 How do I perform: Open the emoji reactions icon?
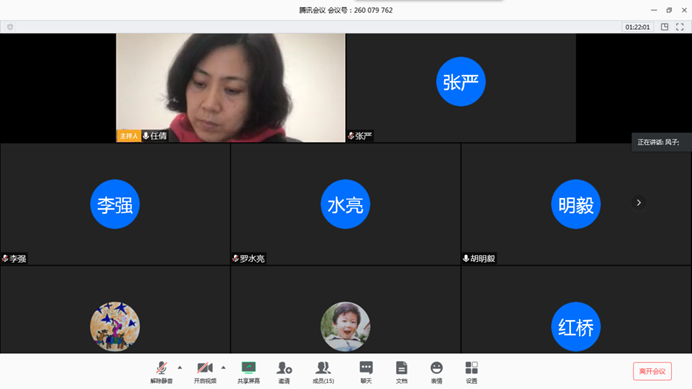point(436,372)
